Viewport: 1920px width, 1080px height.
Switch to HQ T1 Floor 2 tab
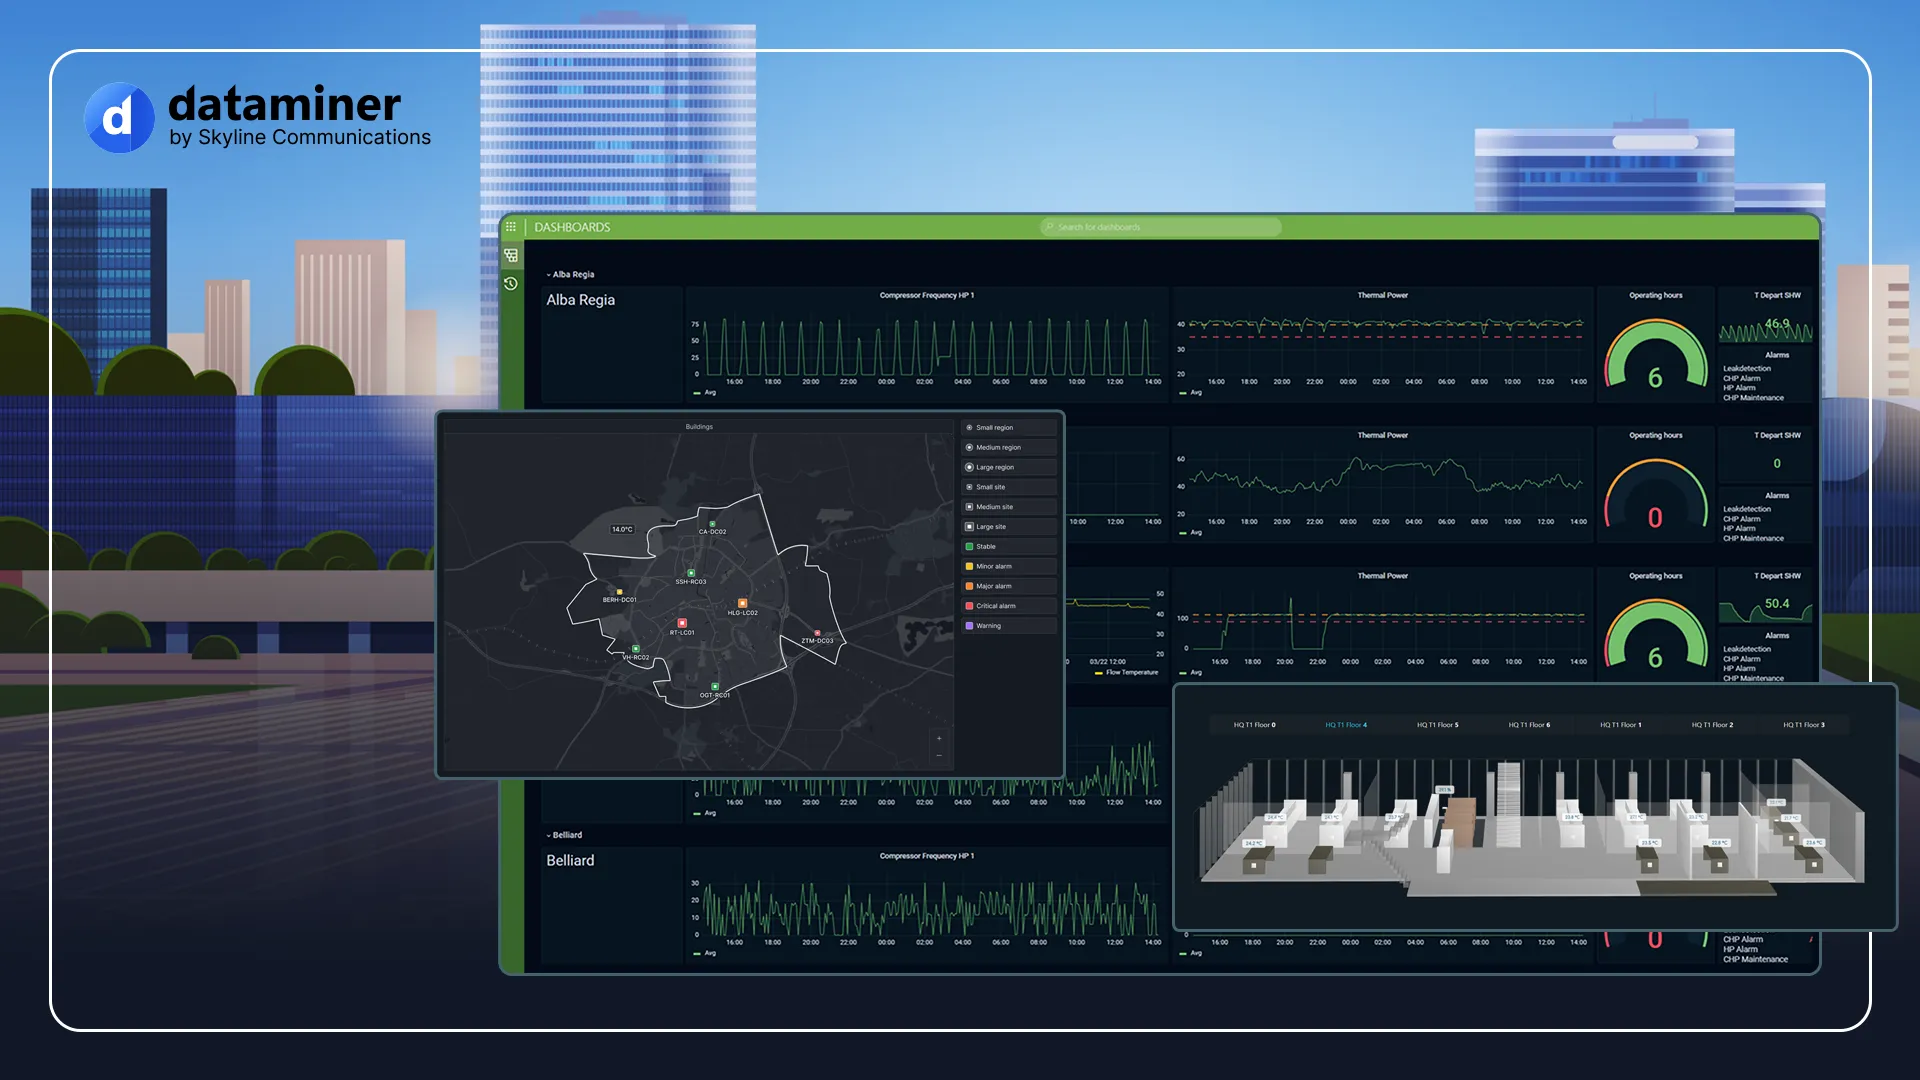pyautogui.click(x=1712, y=725)
